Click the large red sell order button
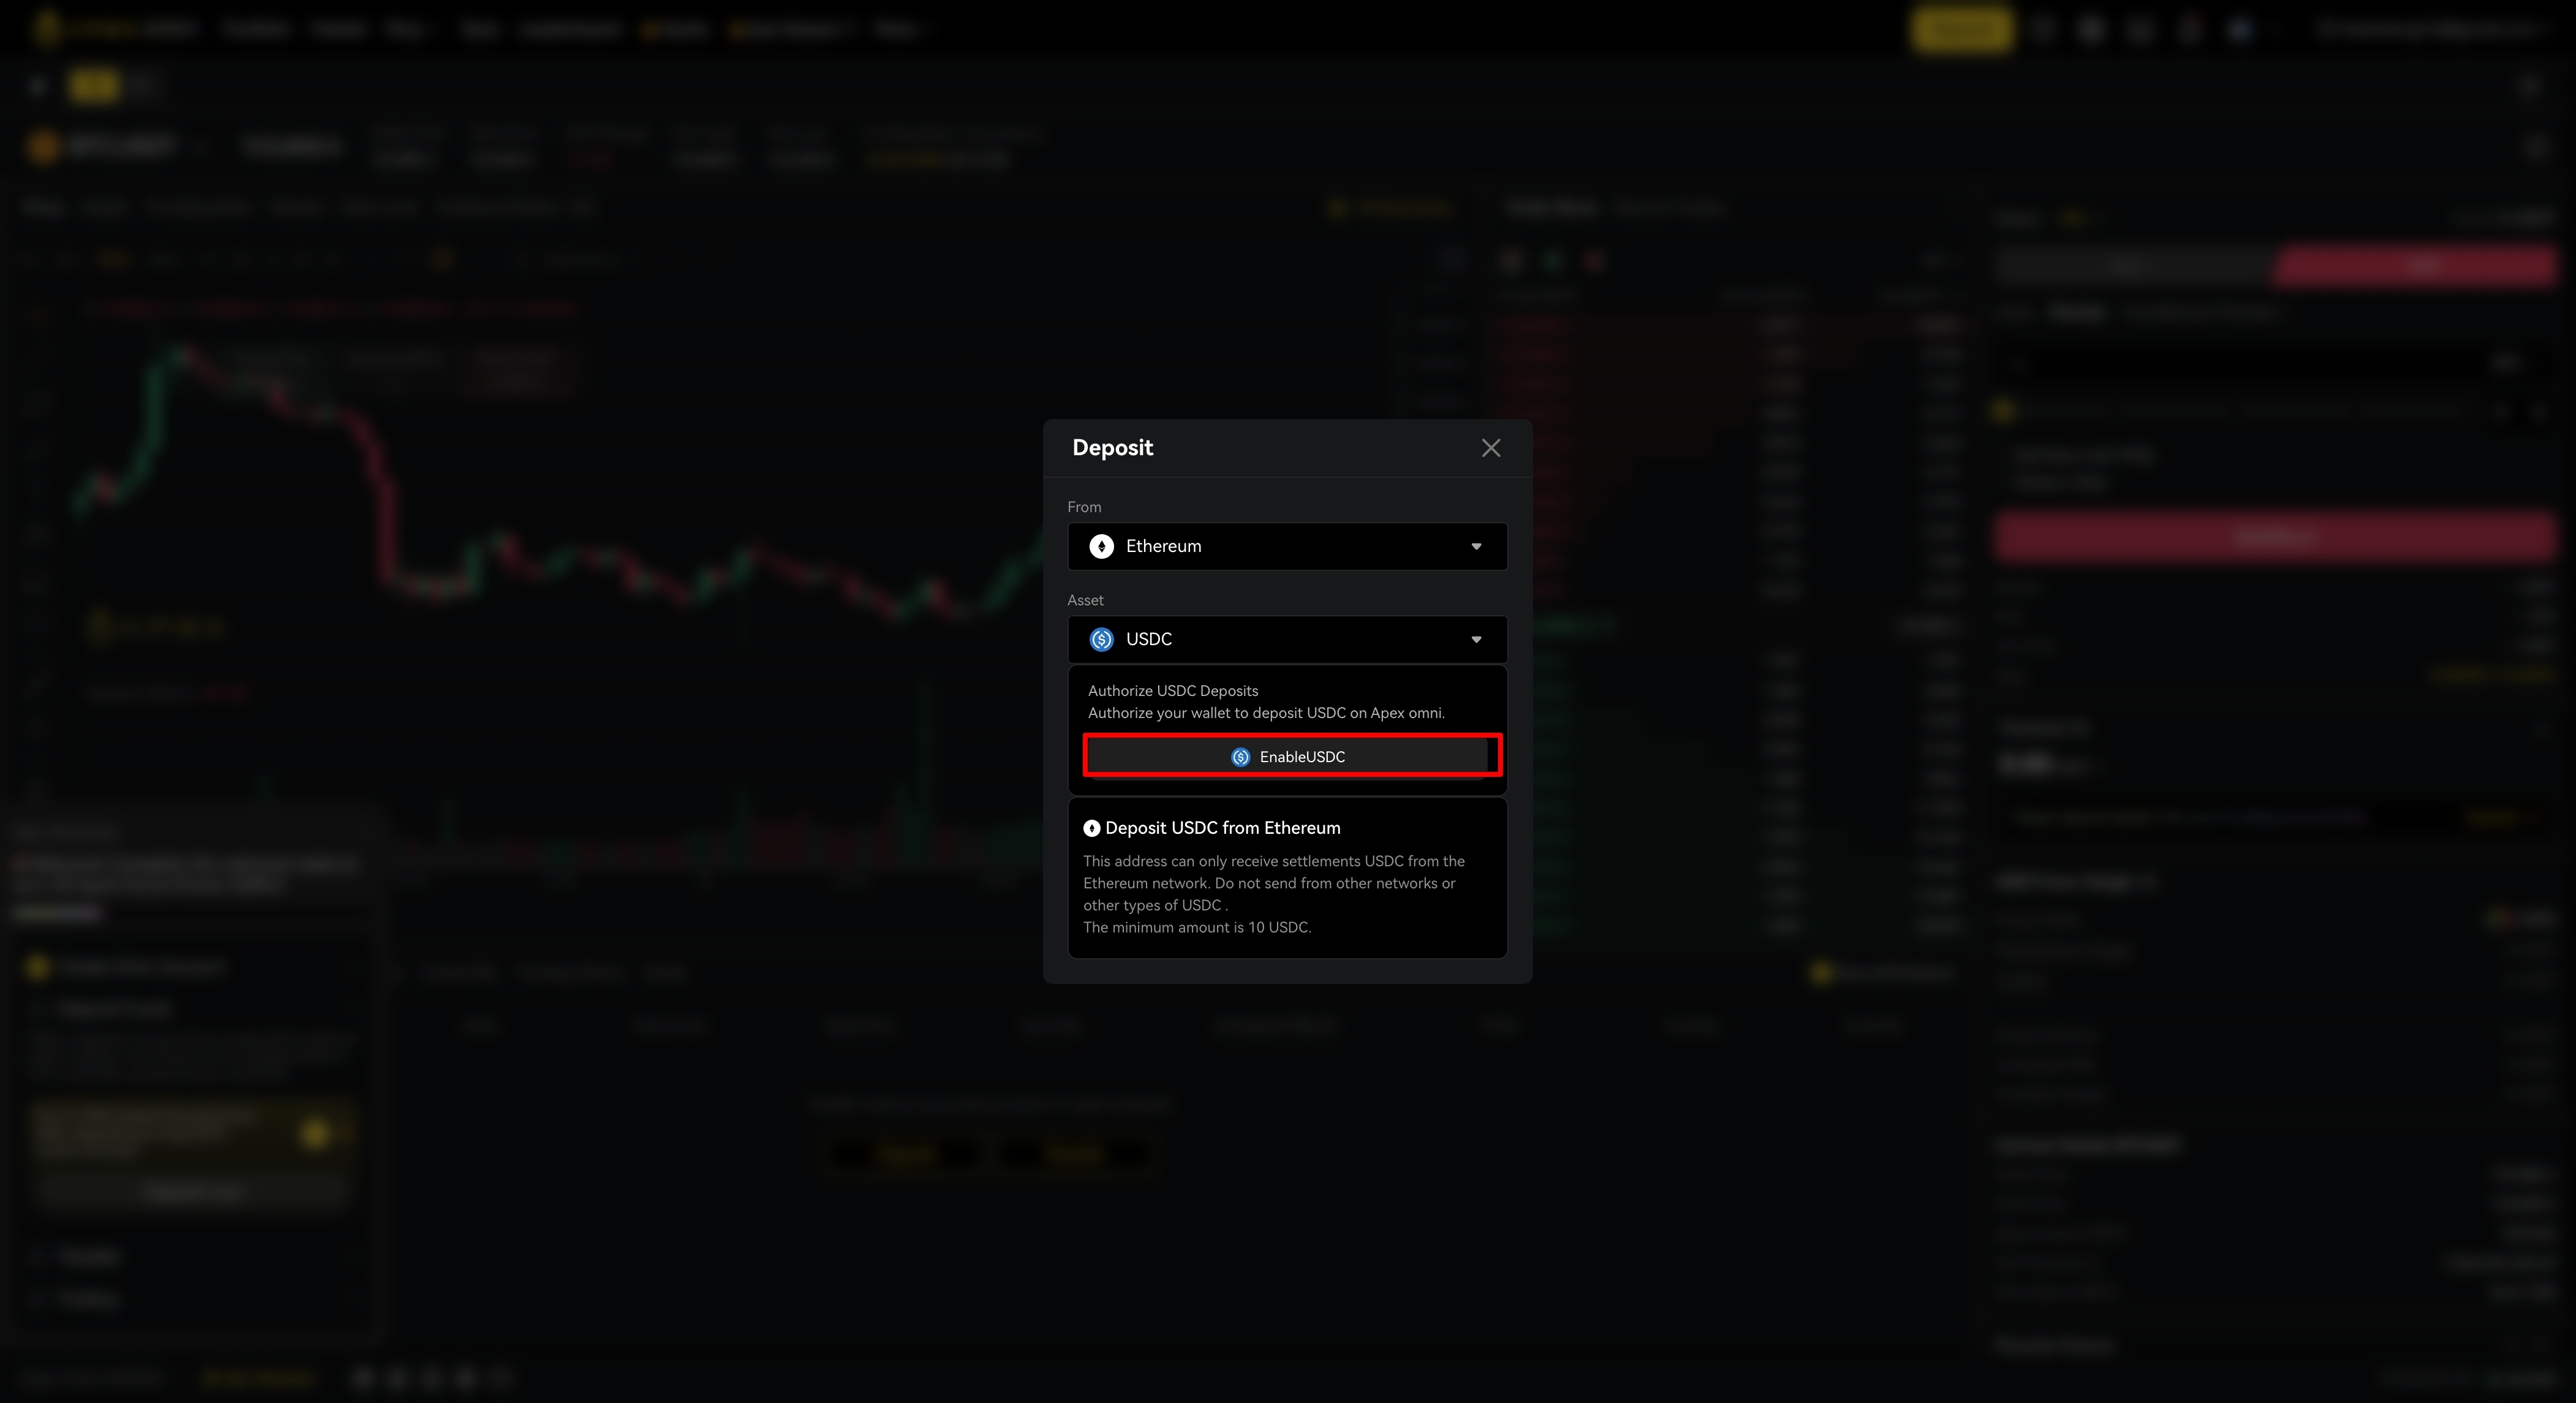 tap(2274, 537)
